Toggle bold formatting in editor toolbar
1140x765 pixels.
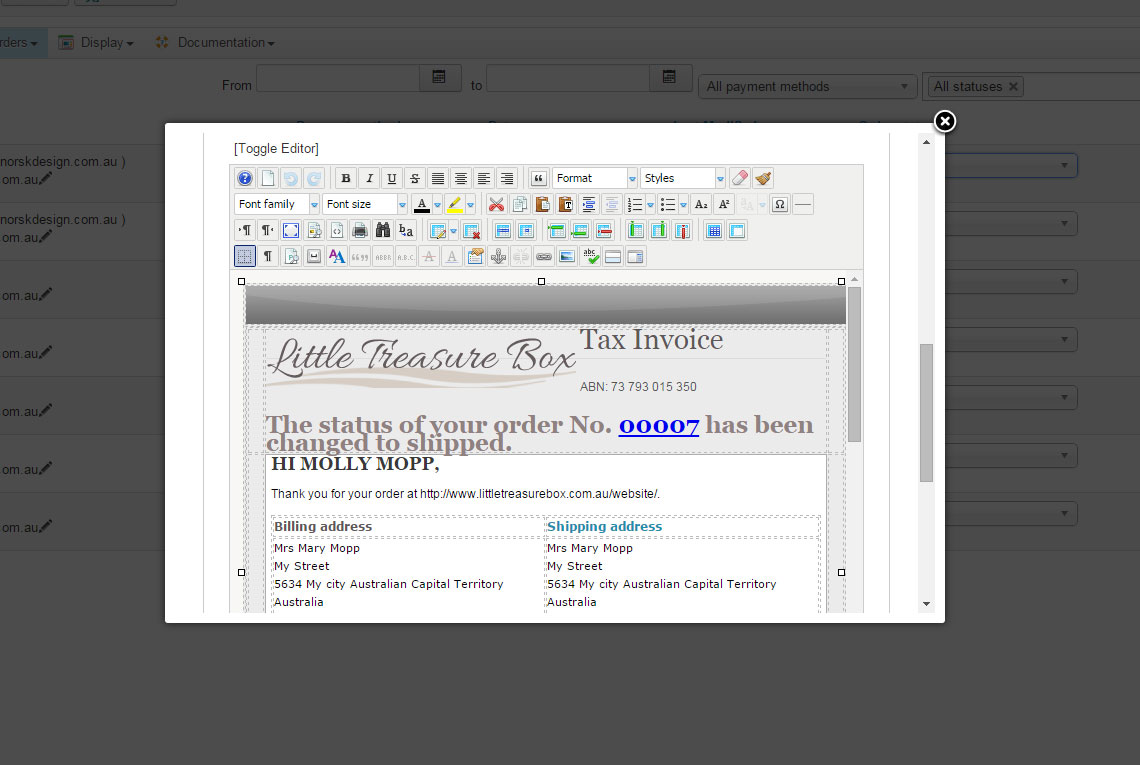[x=346, y=179]
